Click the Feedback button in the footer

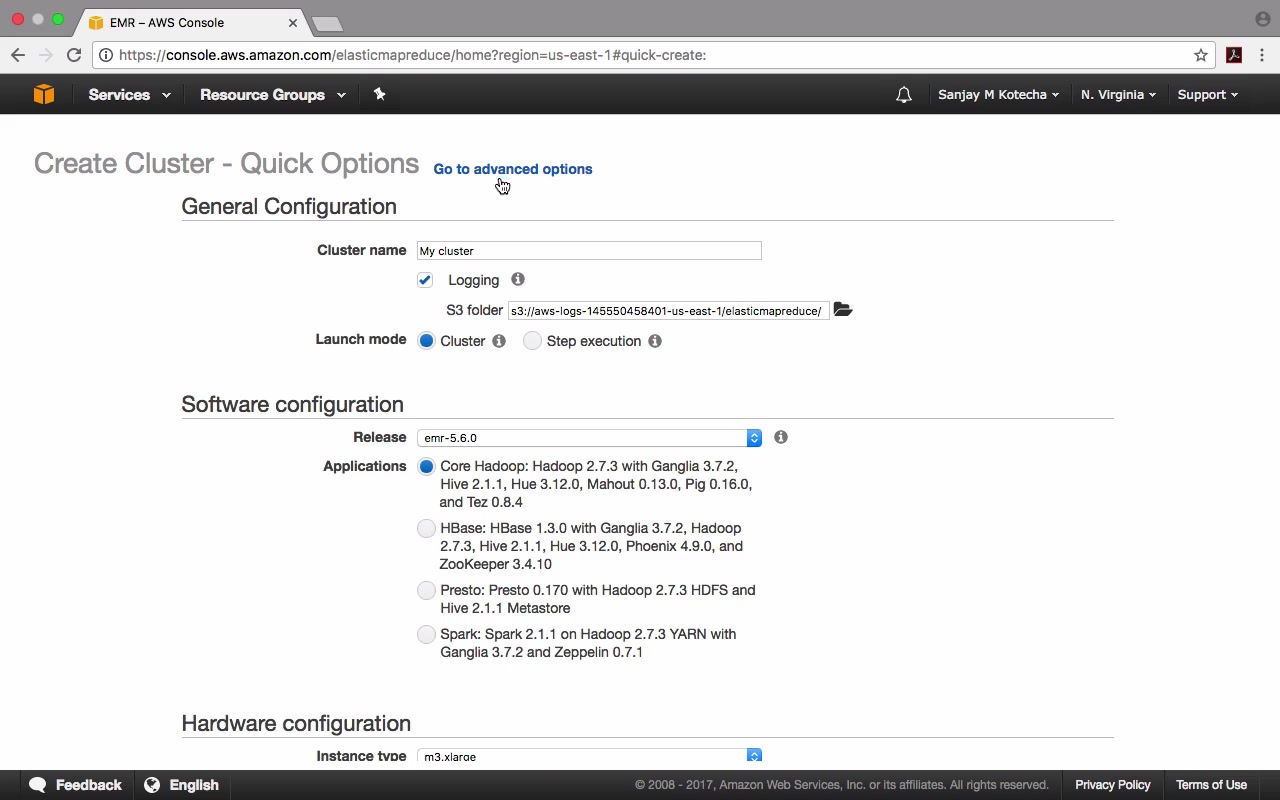(x=76, y=785)
